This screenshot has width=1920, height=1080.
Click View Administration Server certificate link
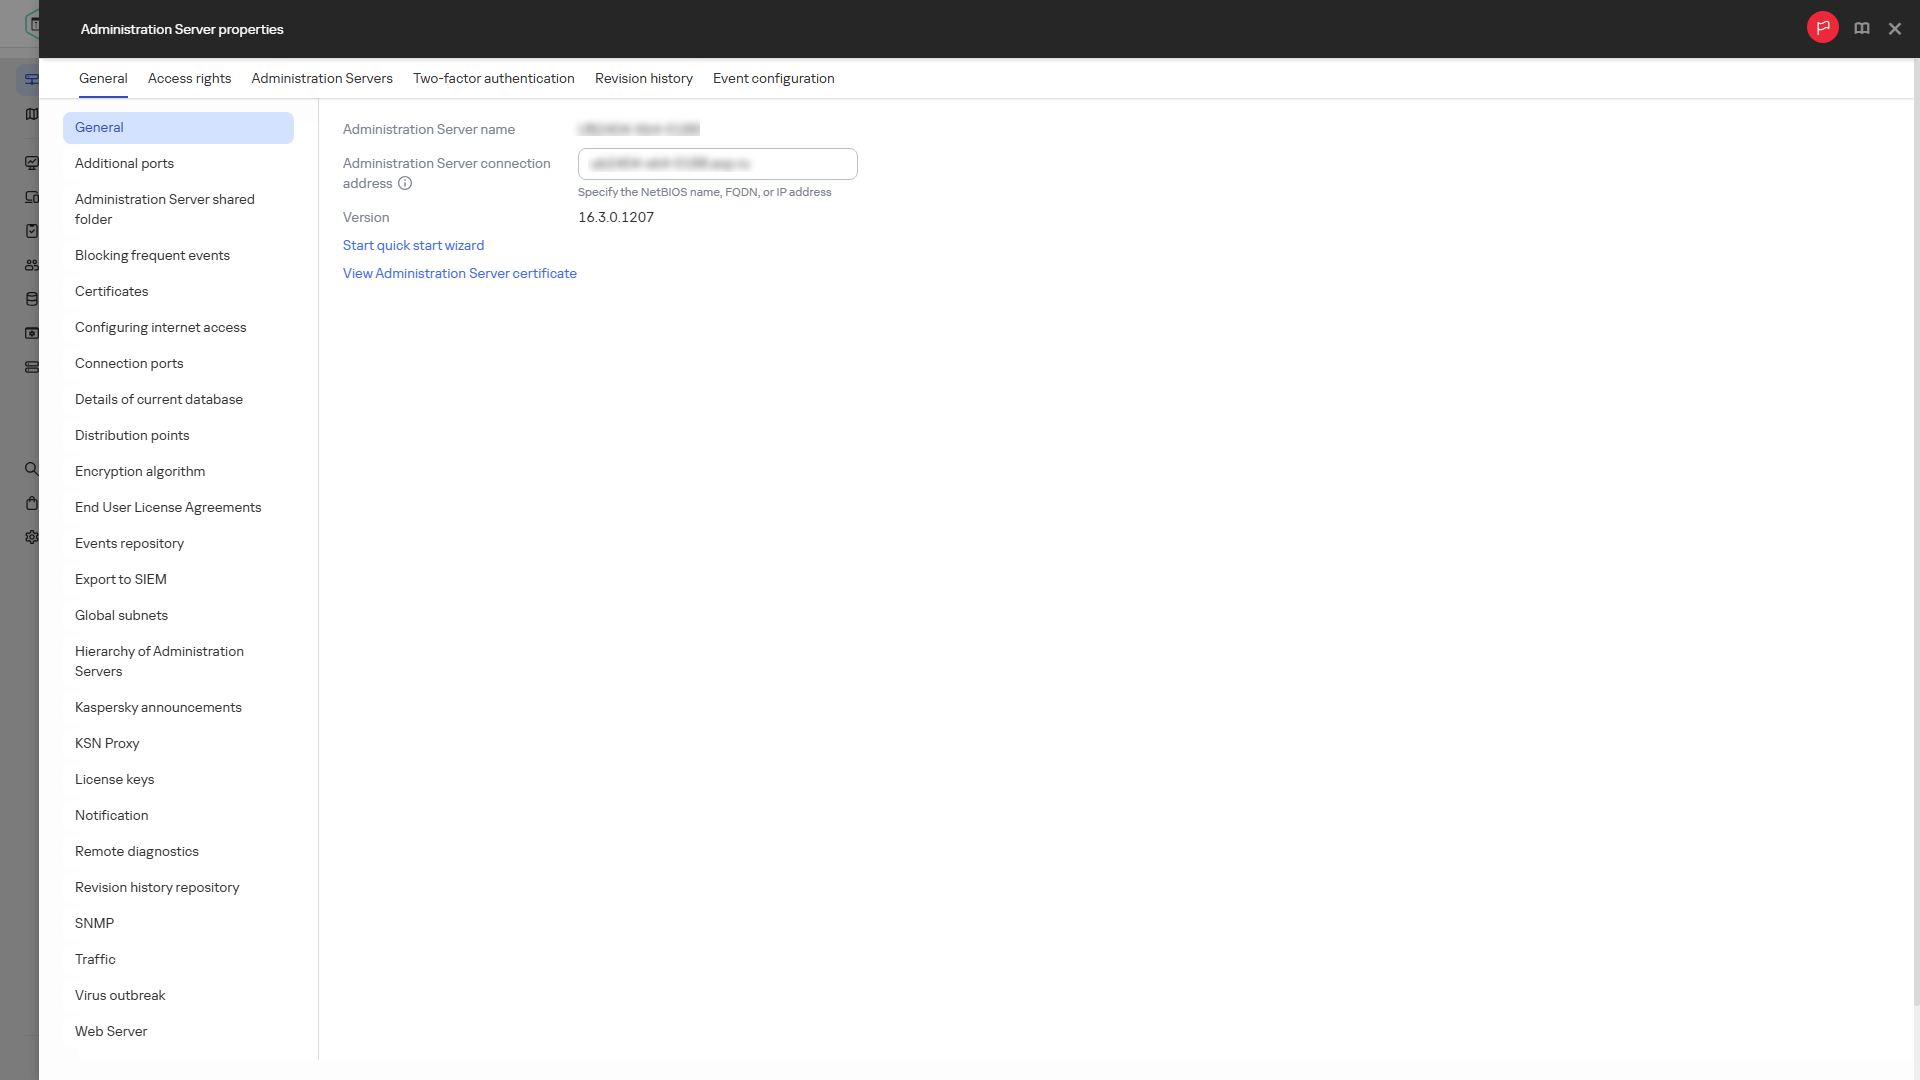point(460,274)
